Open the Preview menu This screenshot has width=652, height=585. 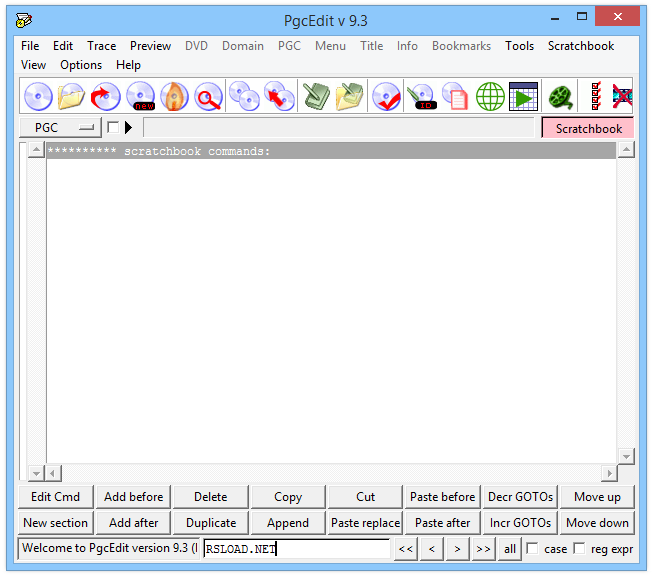point(150,46)
